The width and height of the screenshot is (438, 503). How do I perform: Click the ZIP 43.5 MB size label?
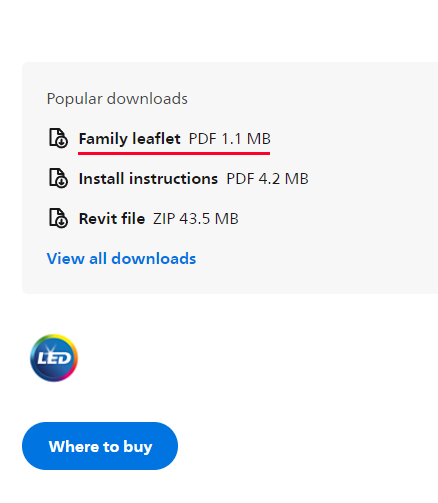(x=196, y=219)
